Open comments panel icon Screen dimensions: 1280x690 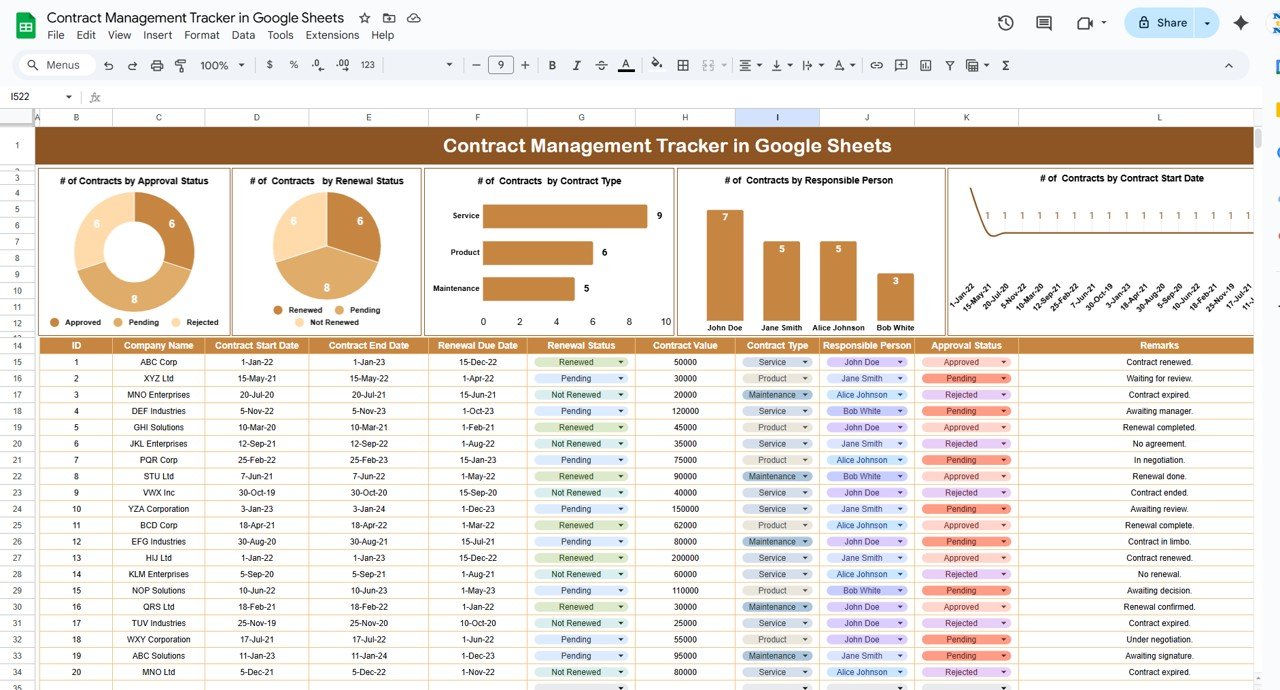point(1044,23)
